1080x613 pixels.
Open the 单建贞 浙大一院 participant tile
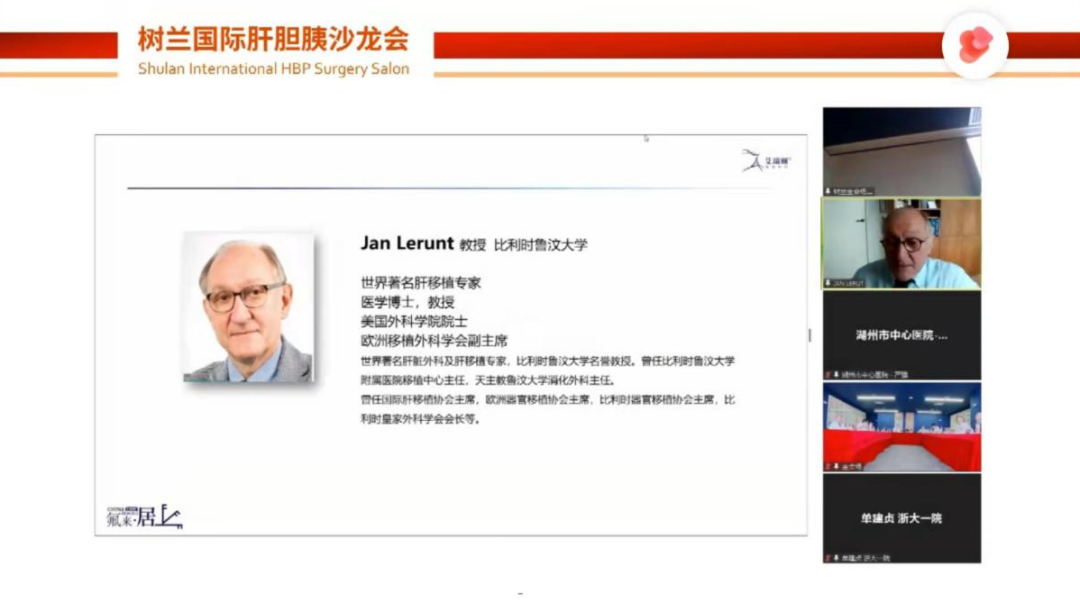(902, 519)
